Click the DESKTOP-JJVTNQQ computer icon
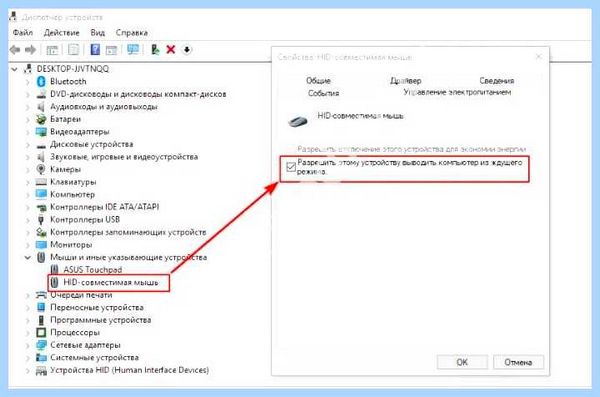Image resolution: width=600 pixels, height=397 pixels. pyautogui.click(x=28, y=69)
